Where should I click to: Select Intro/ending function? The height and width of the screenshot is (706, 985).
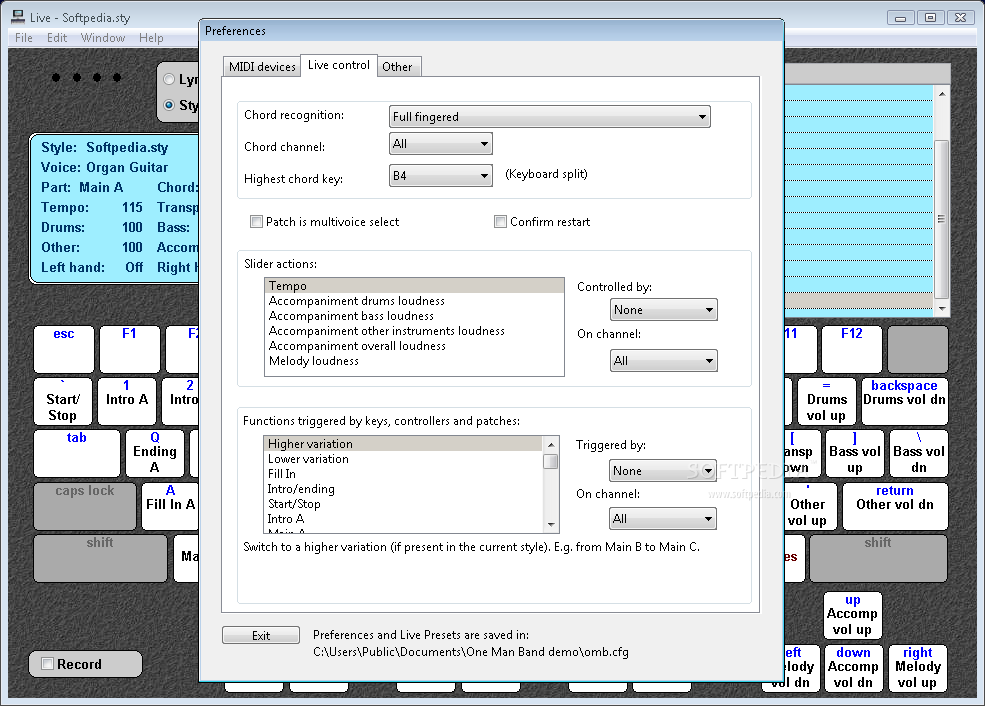coord(403,489)
